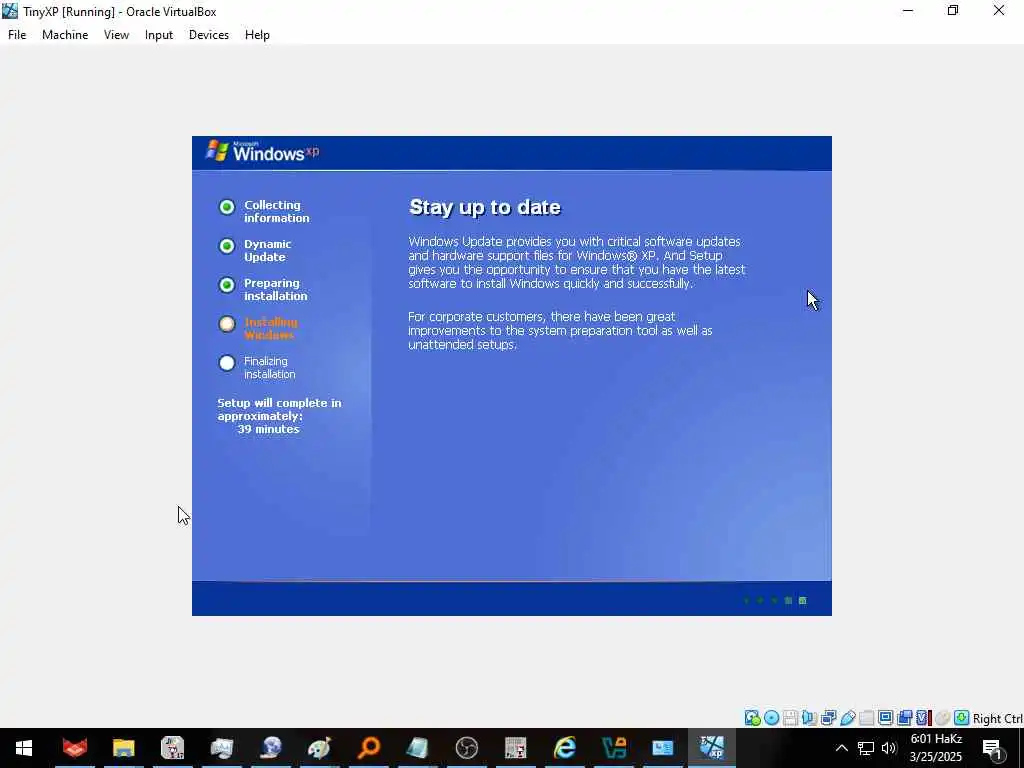The height and width of the screenshot is (768, 1024).
Task: Click the Stay up to date heading
Action: coord(485,208)
